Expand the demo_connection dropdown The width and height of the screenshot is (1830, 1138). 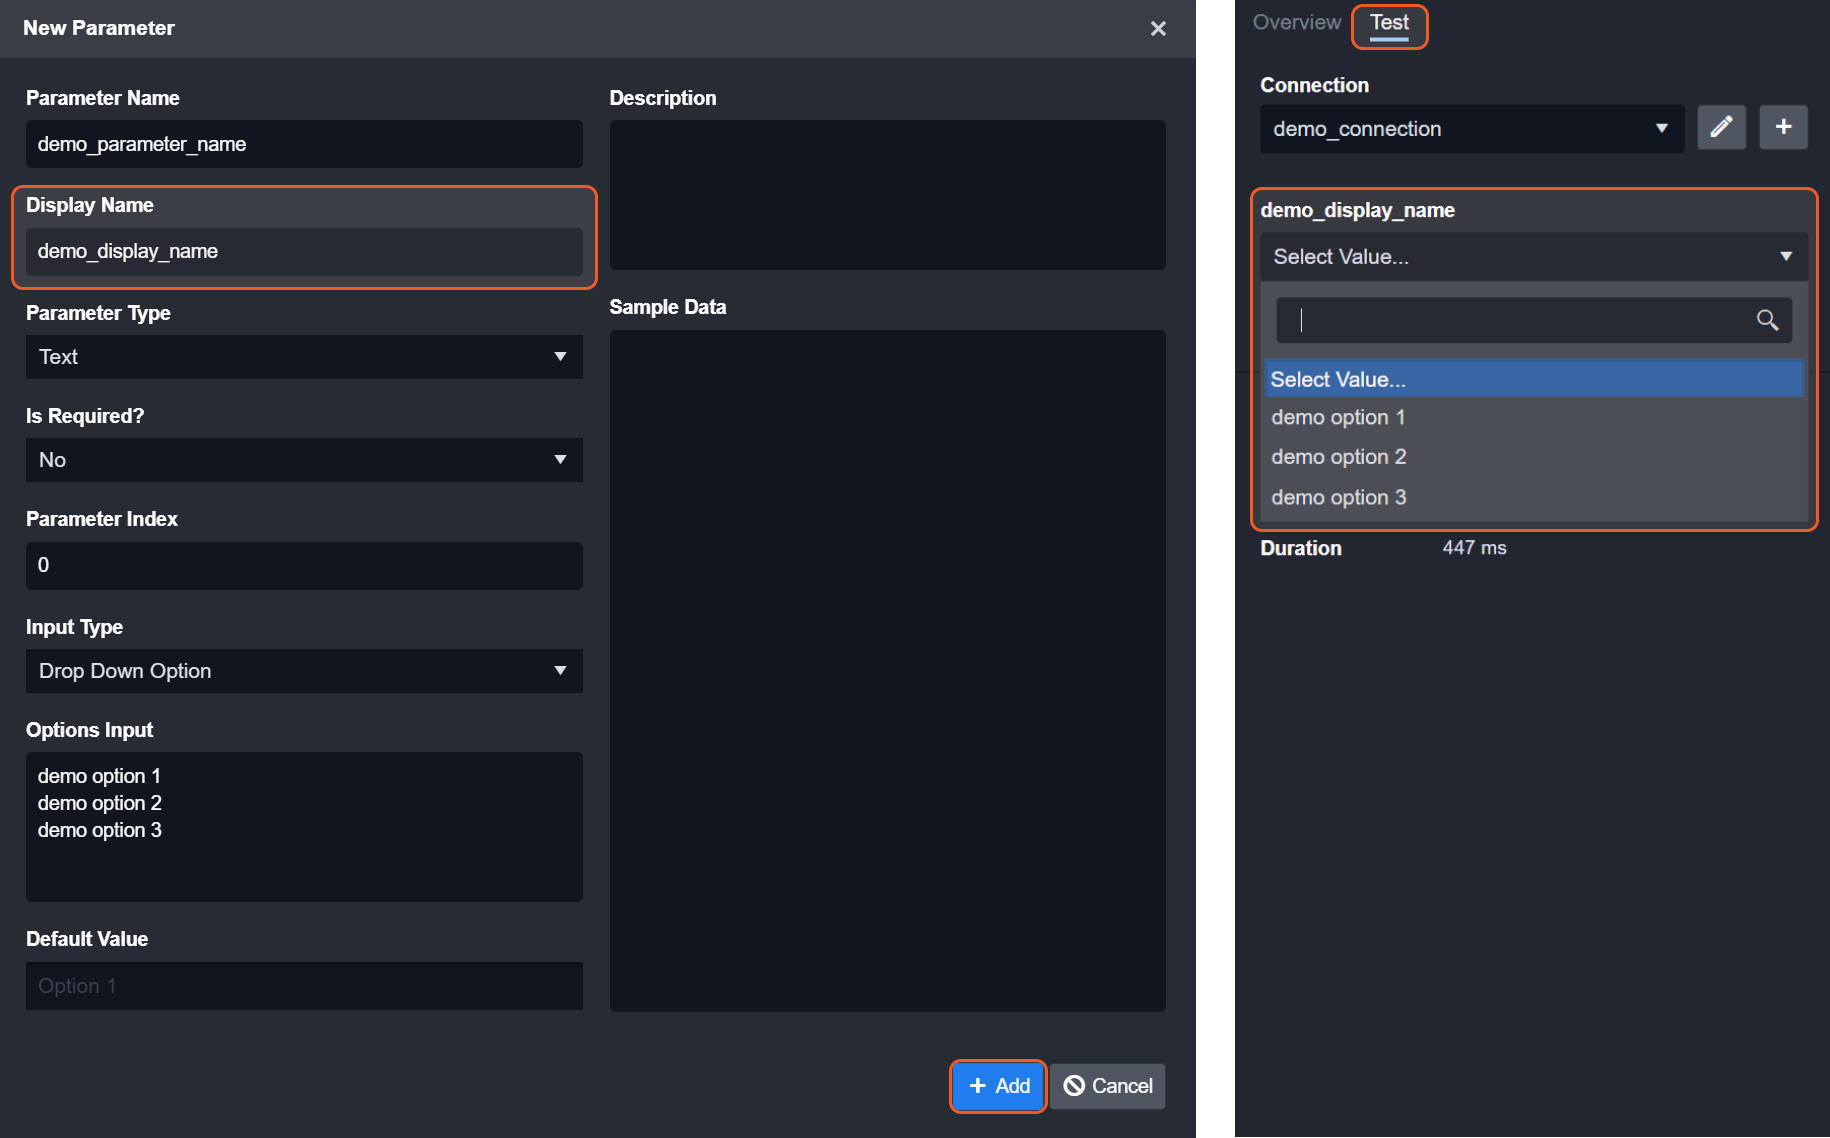(1471, 129)
